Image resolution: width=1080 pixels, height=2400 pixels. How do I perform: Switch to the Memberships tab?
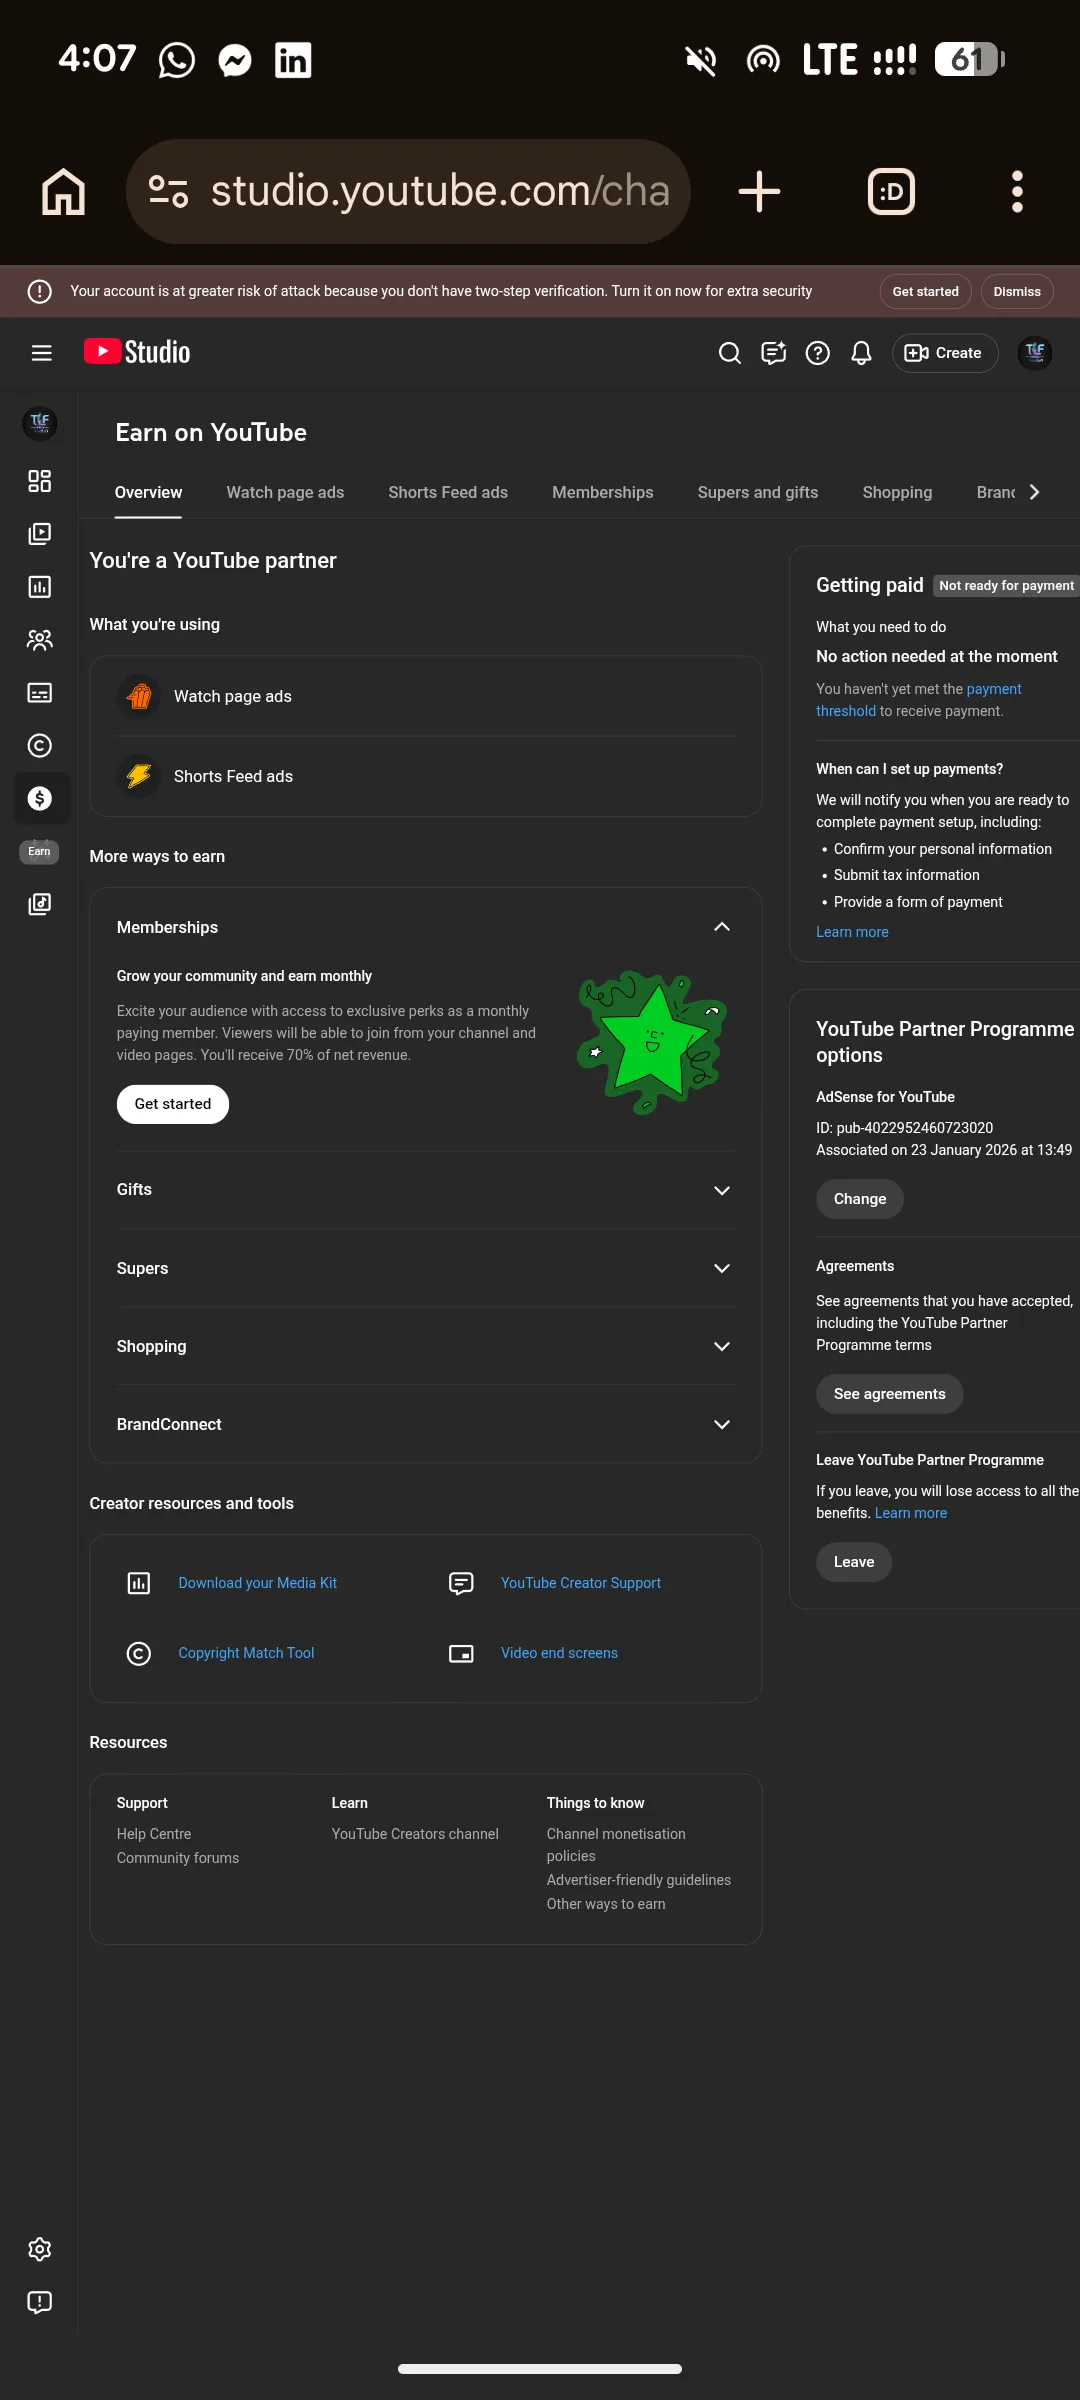coord(603,492)
